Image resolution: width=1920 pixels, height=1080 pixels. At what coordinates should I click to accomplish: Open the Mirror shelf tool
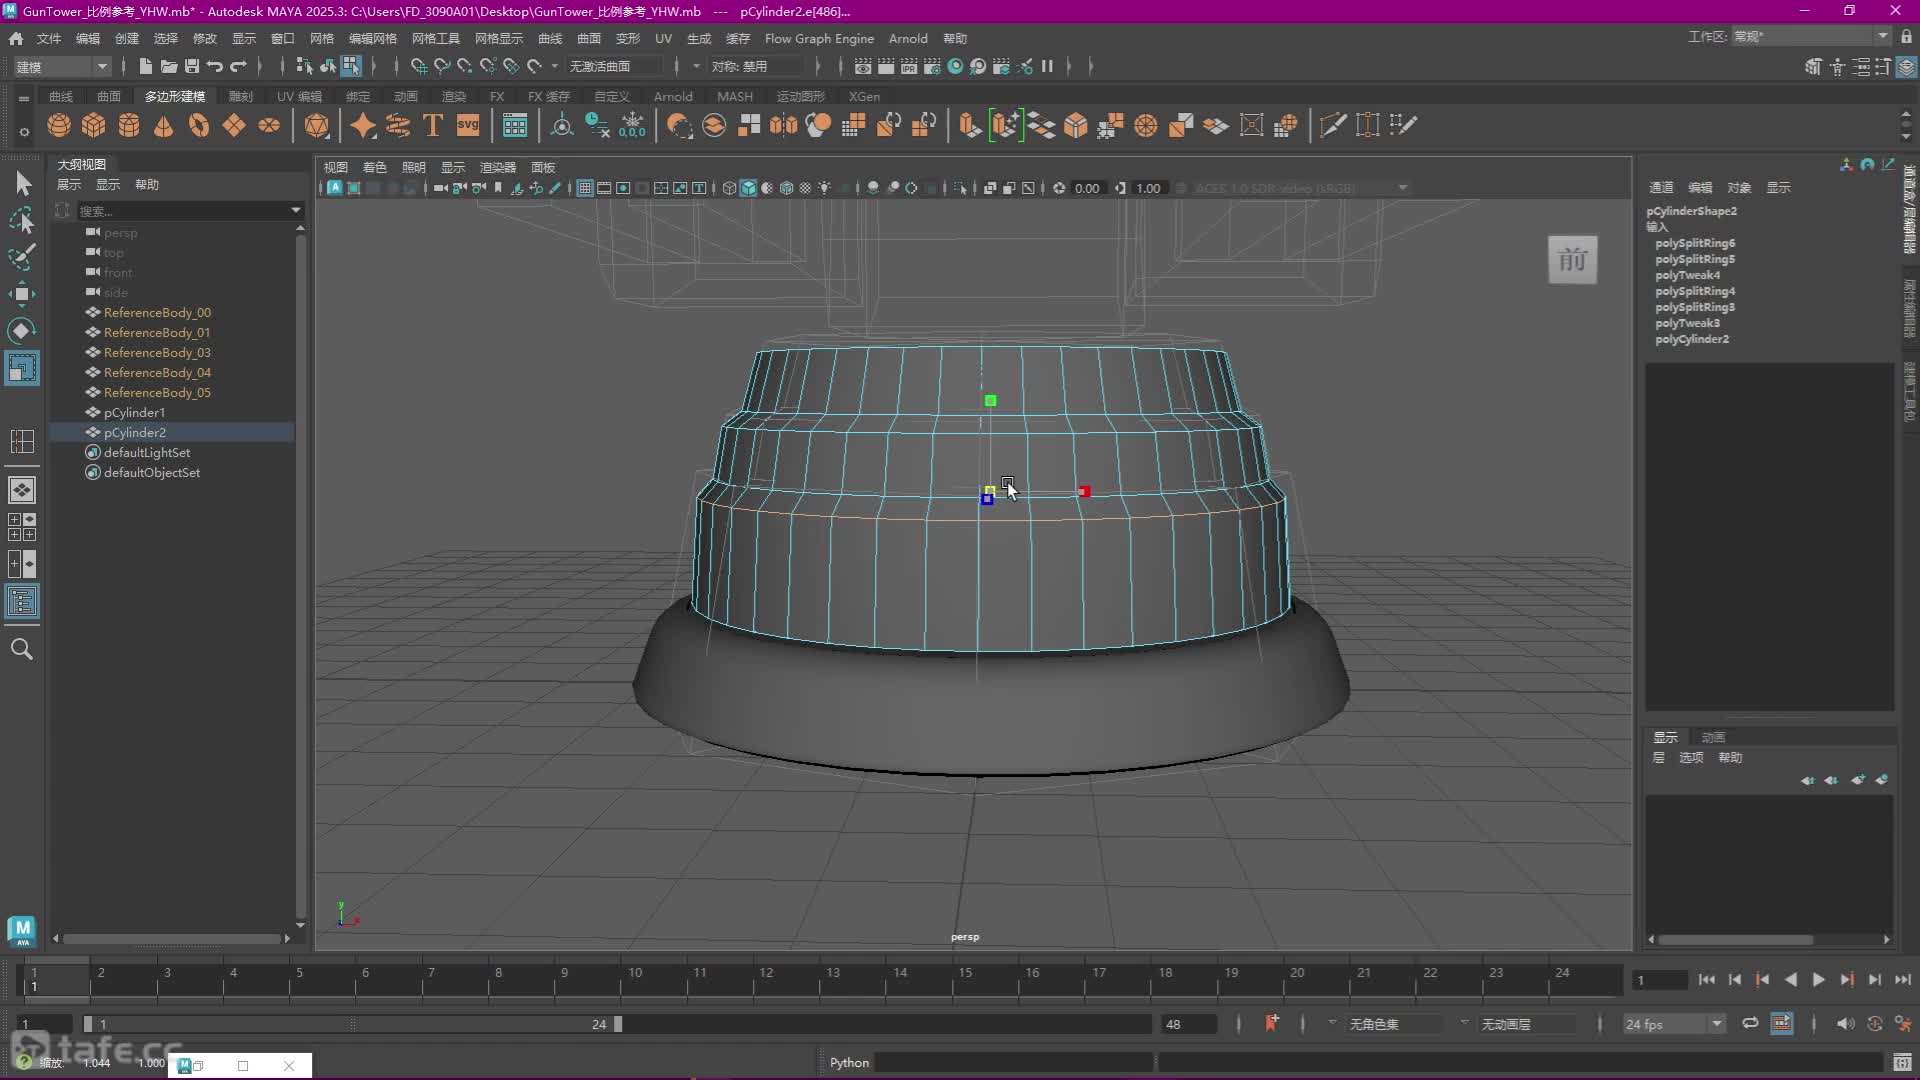784,126
